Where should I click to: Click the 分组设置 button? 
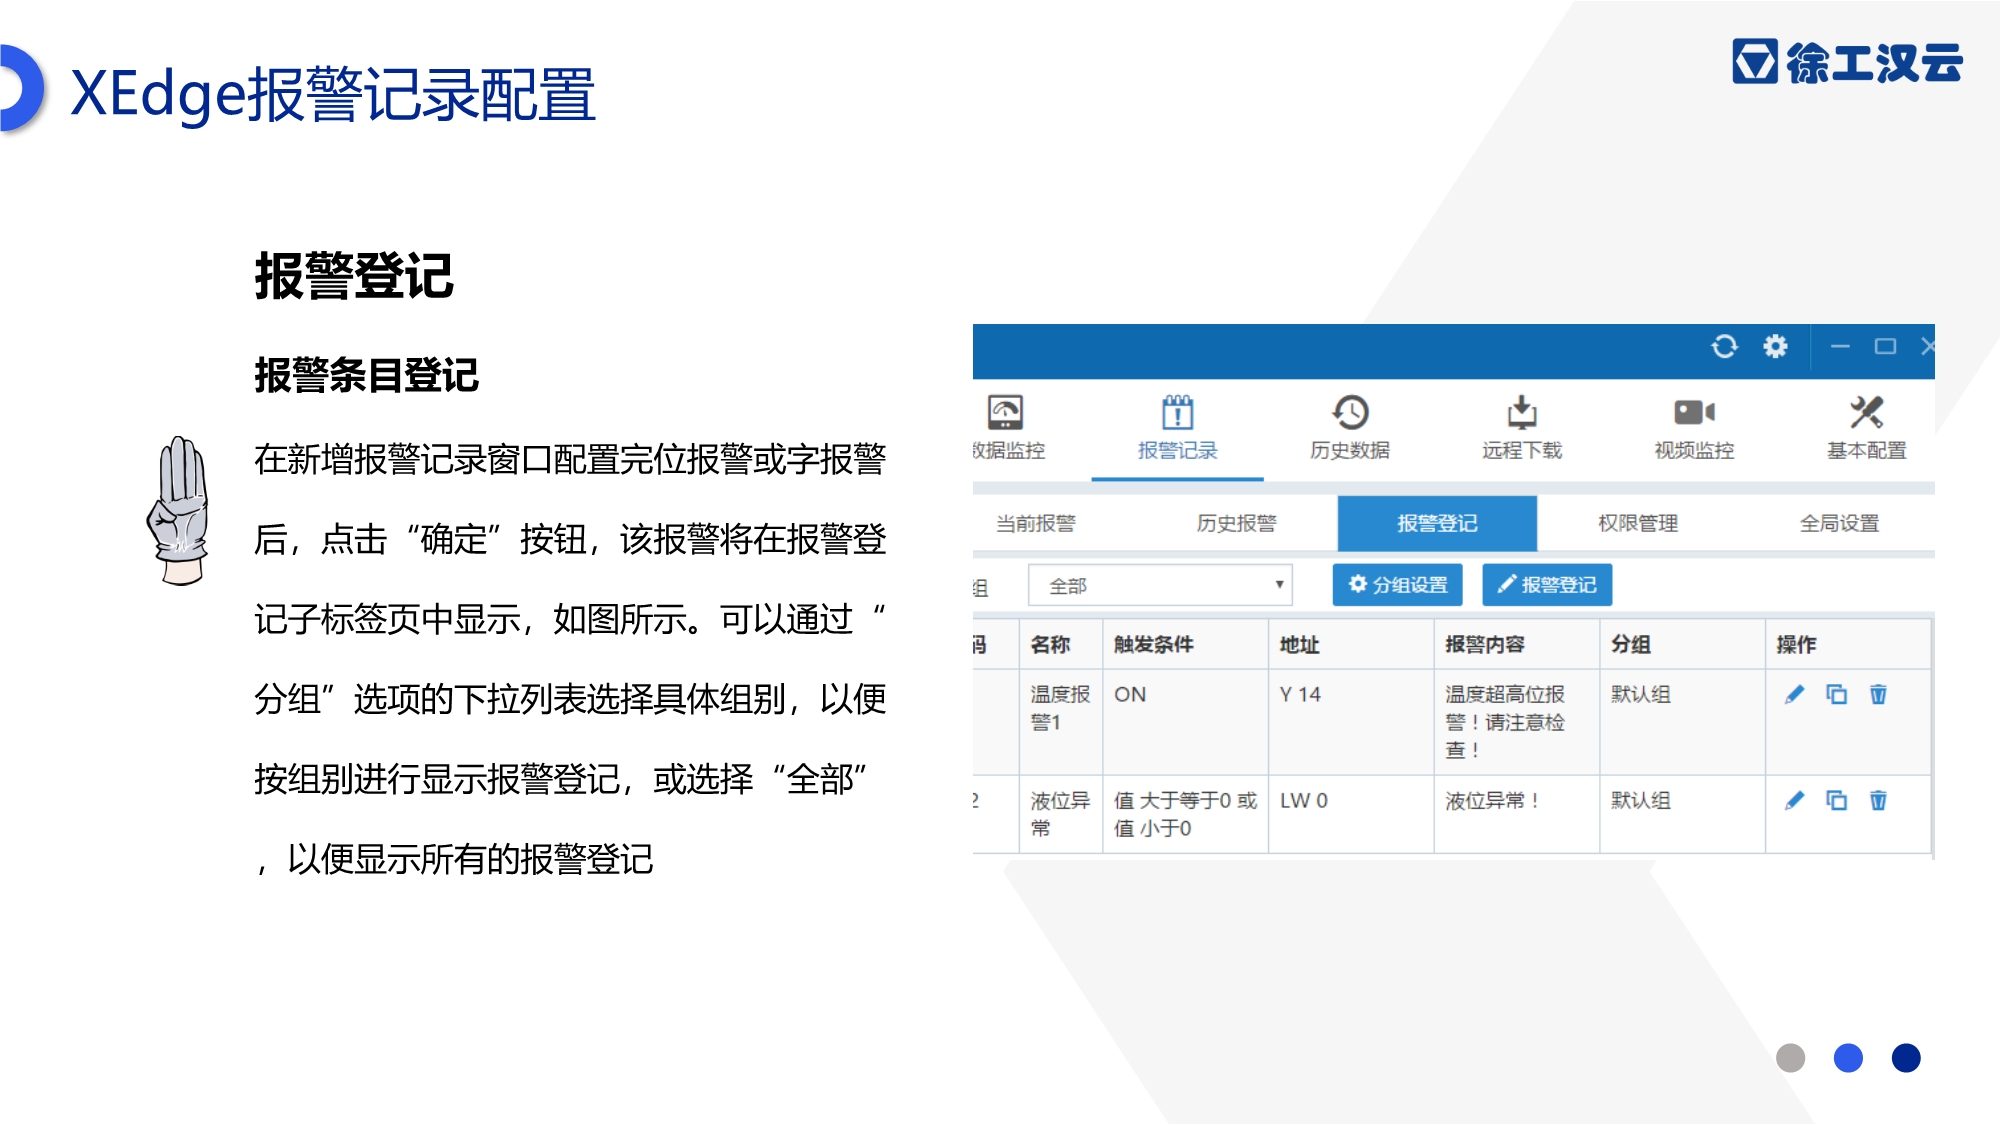tap(1397, 585)
